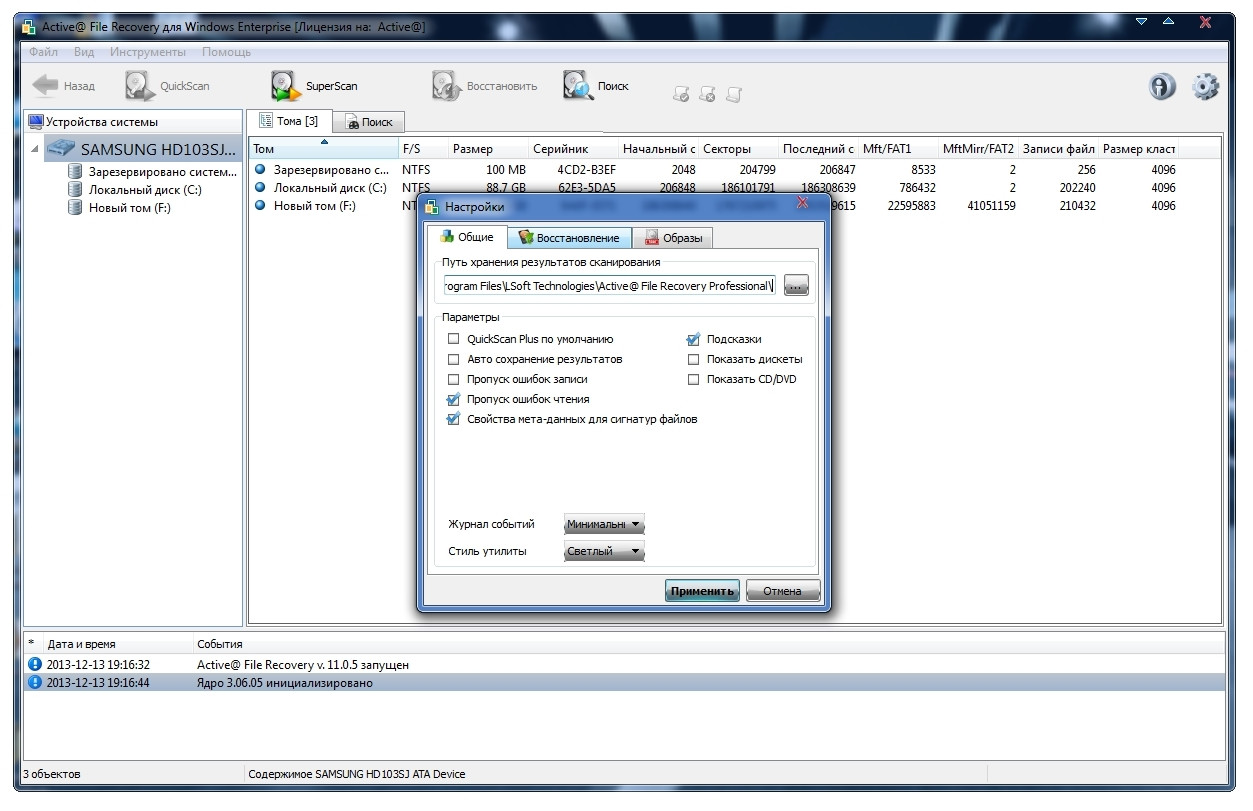Close the Настройки dialog
The width and height of the screenshot is (1253, 811).
[802, 203]
